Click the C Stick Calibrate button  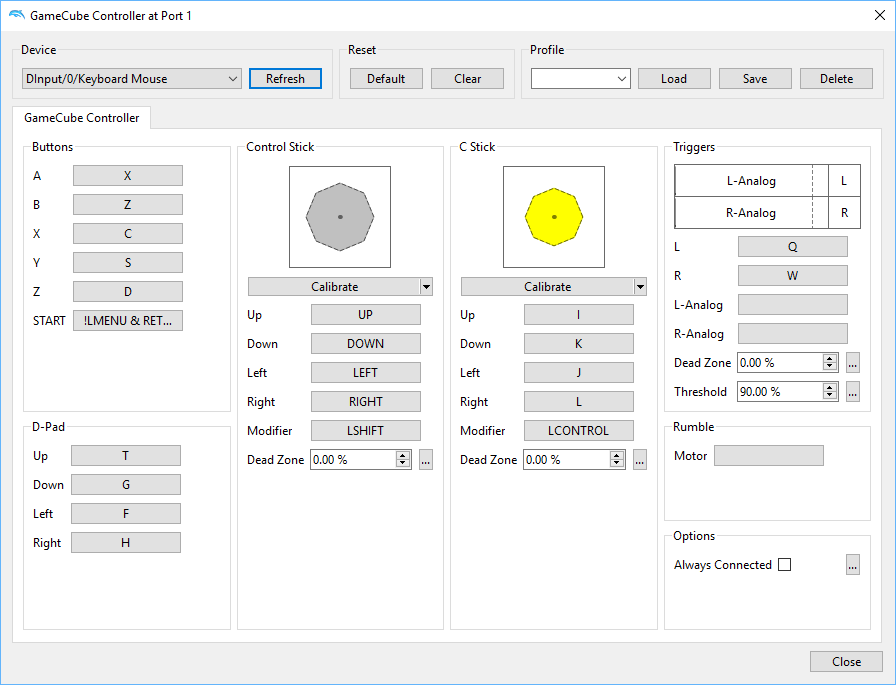click(547, 287)
